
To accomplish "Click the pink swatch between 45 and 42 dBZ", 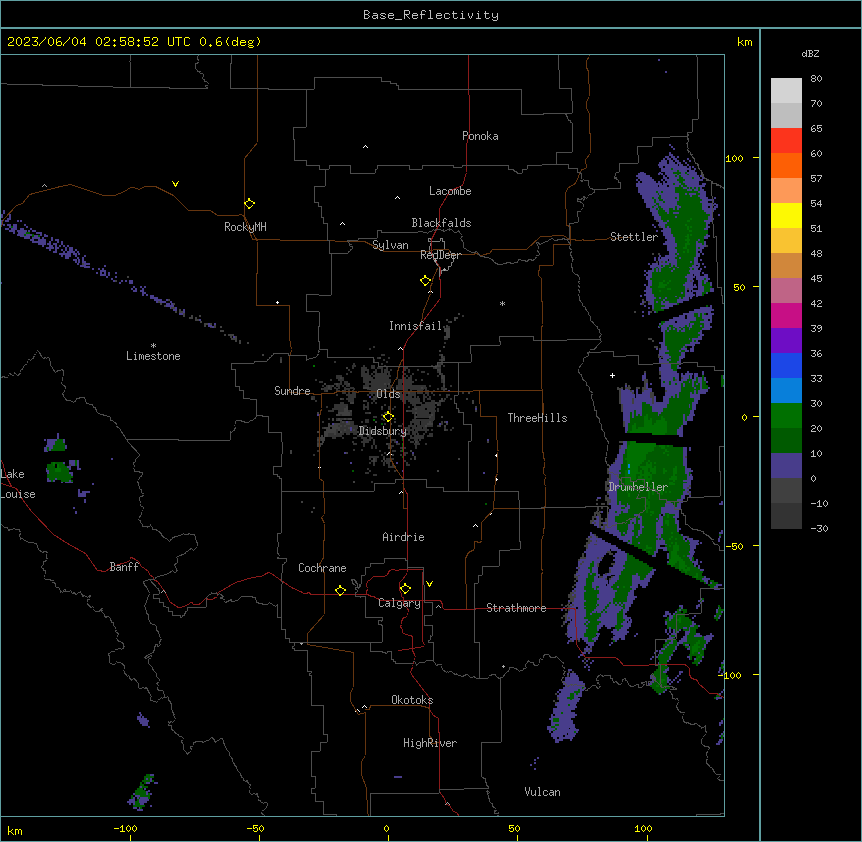I will tap(786, 291).
